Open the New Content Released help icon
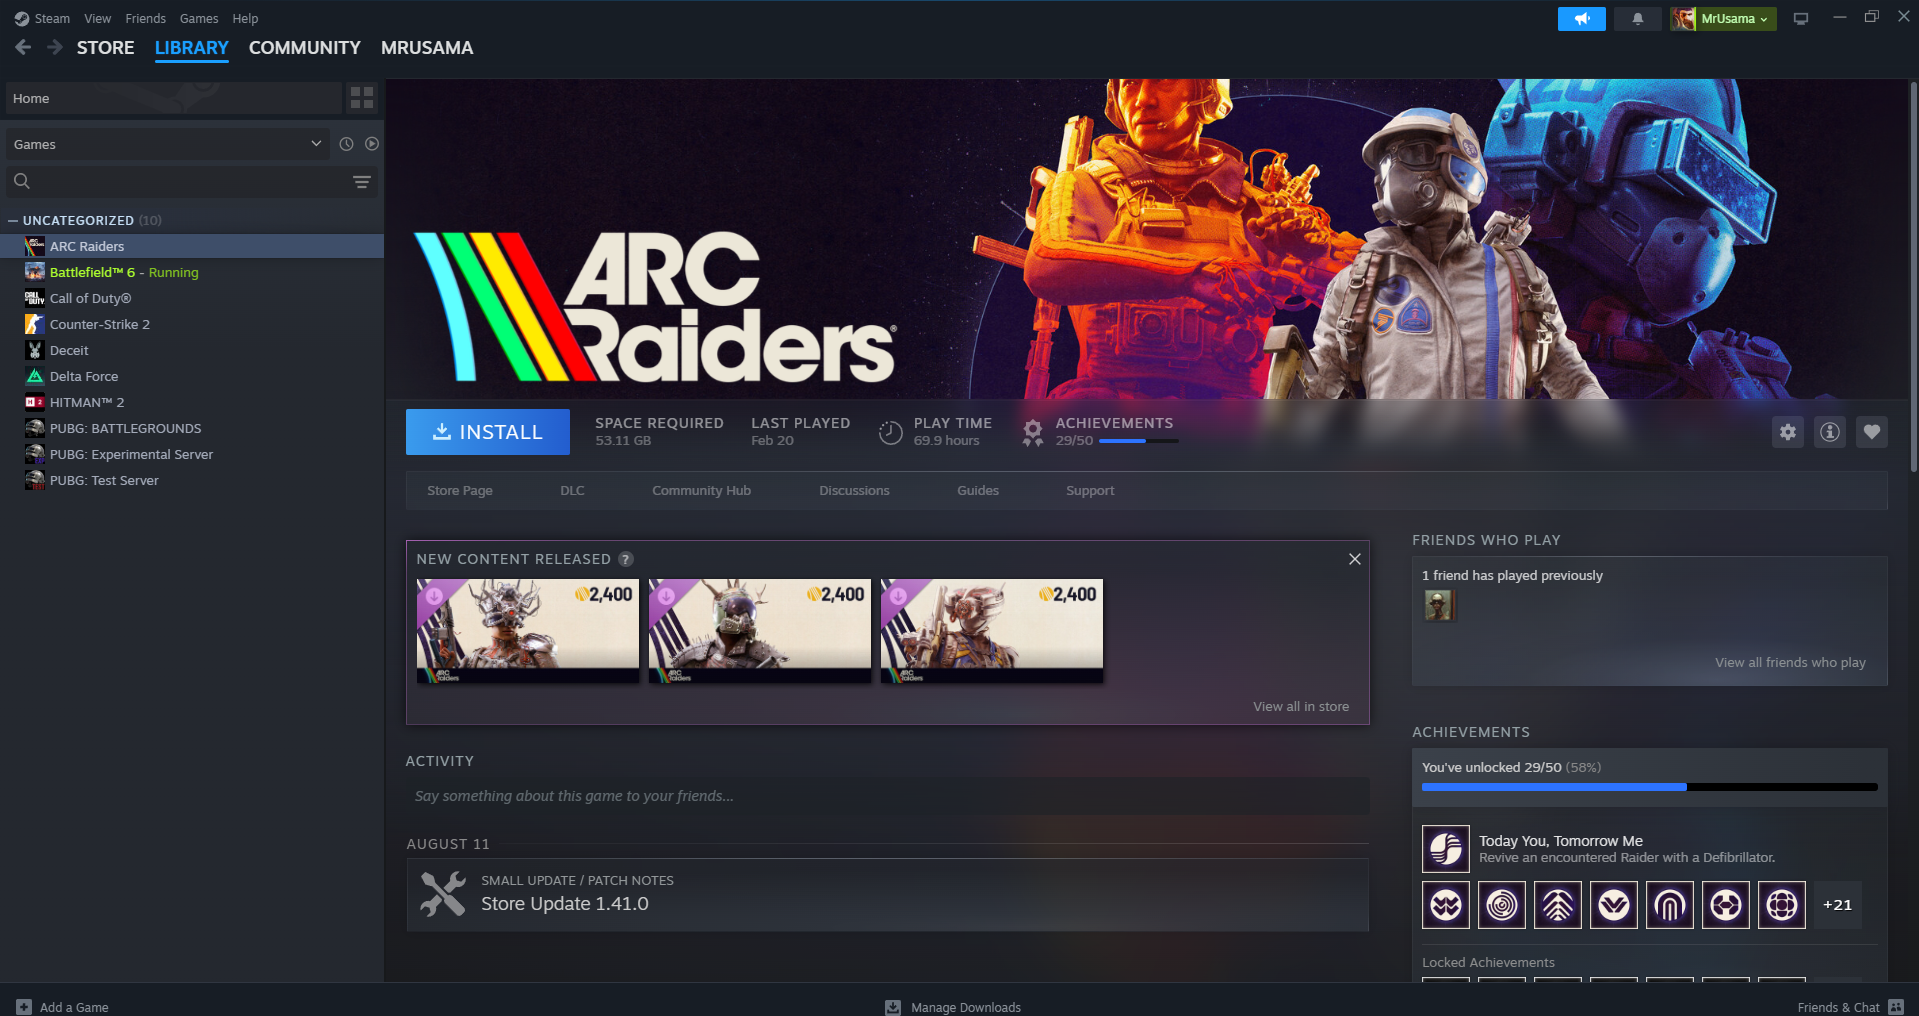 pos(626,559)
